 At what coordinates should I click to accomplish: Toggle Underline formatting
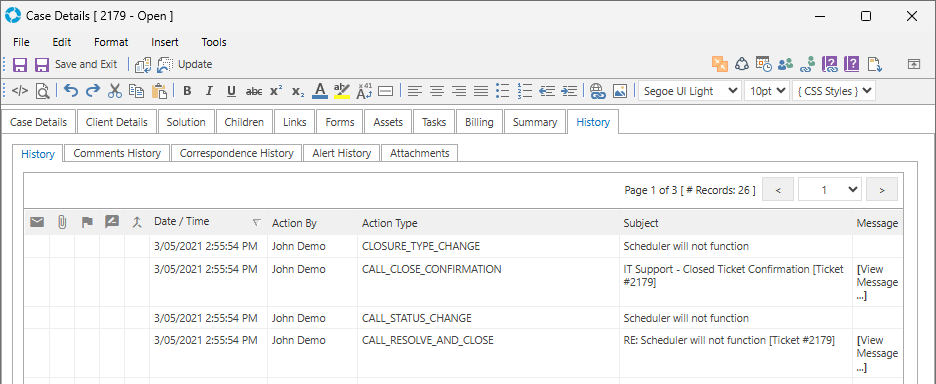coord(232,91)
